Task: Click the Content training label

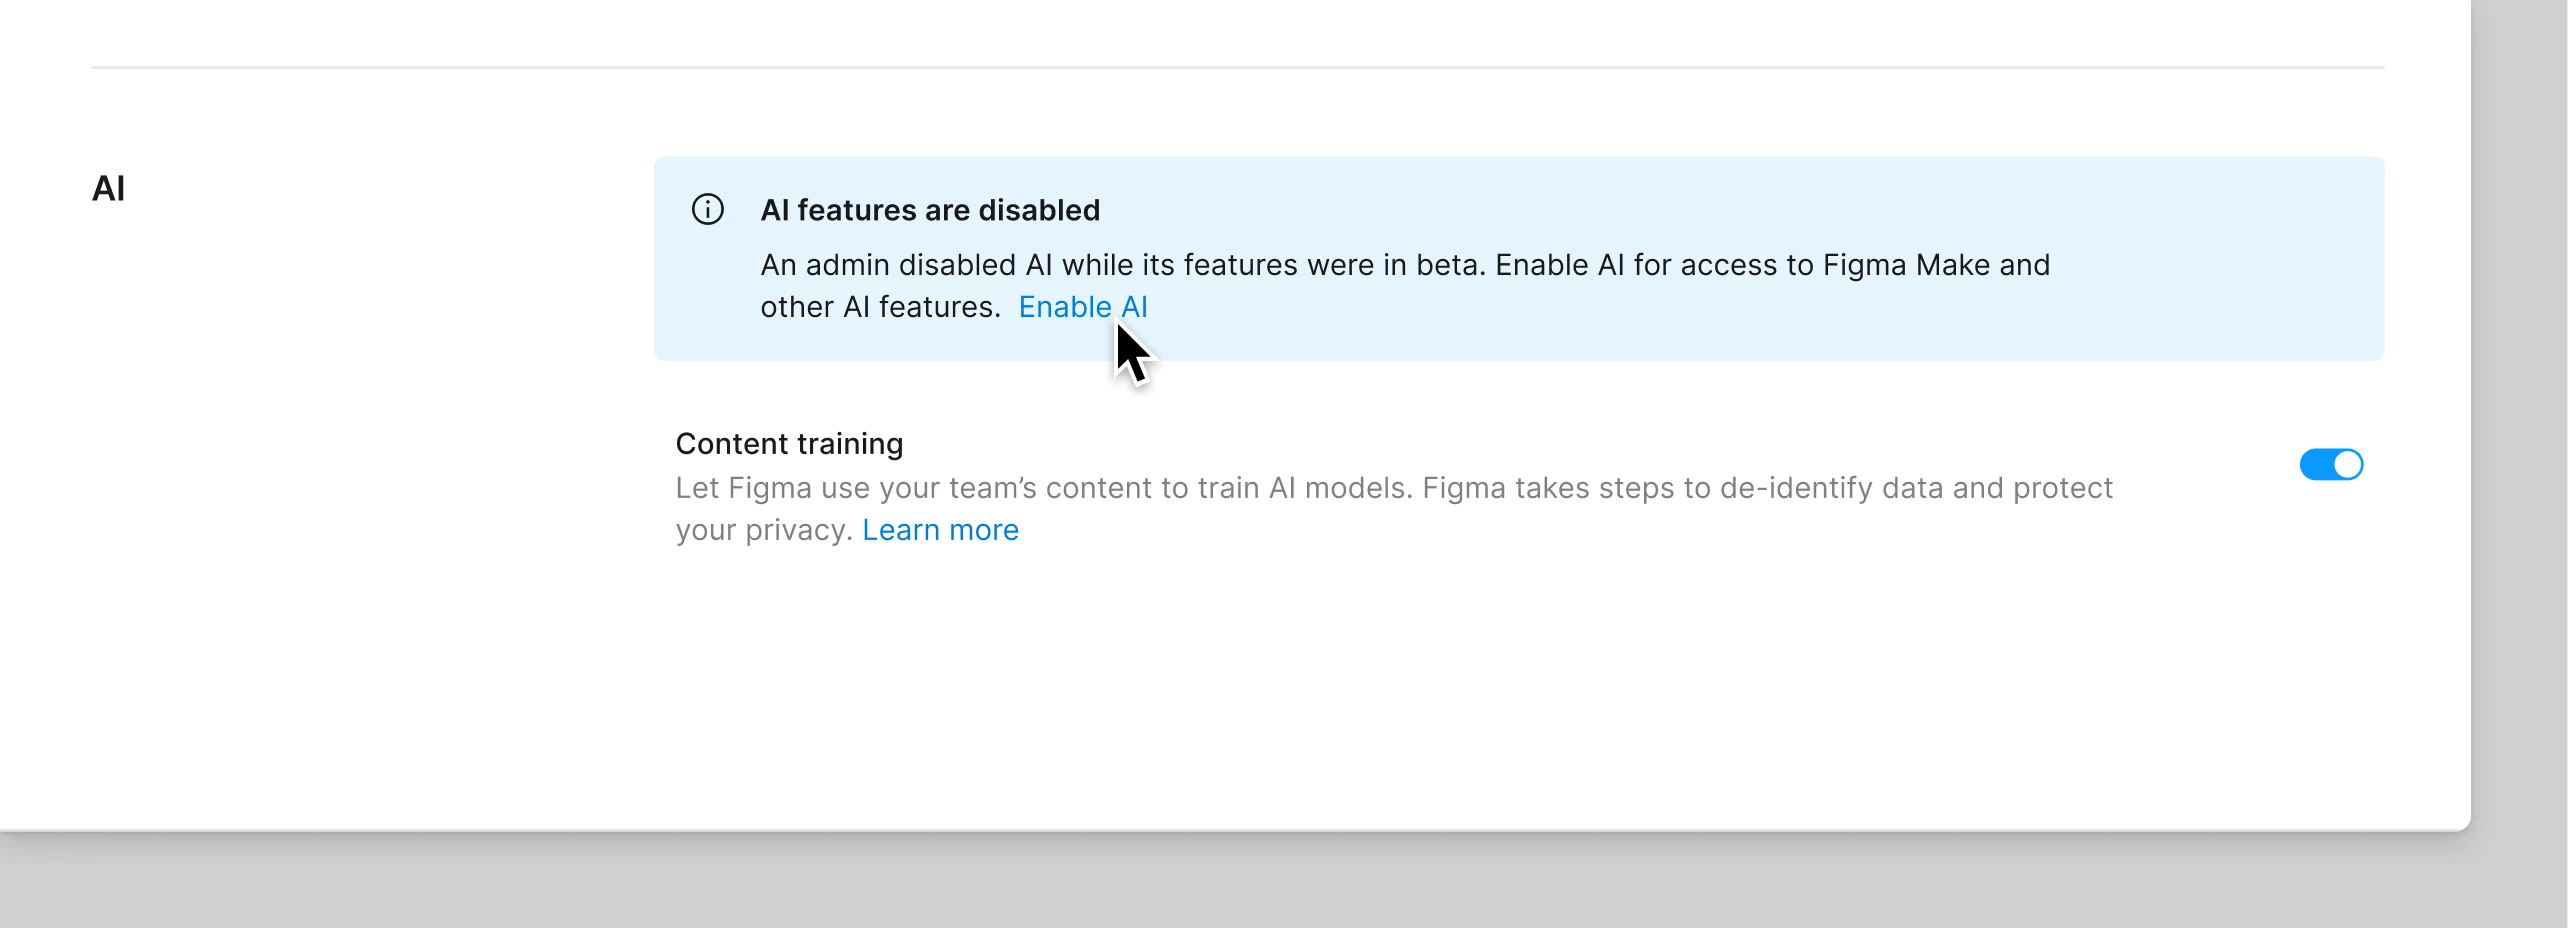Action: (789, 443)
